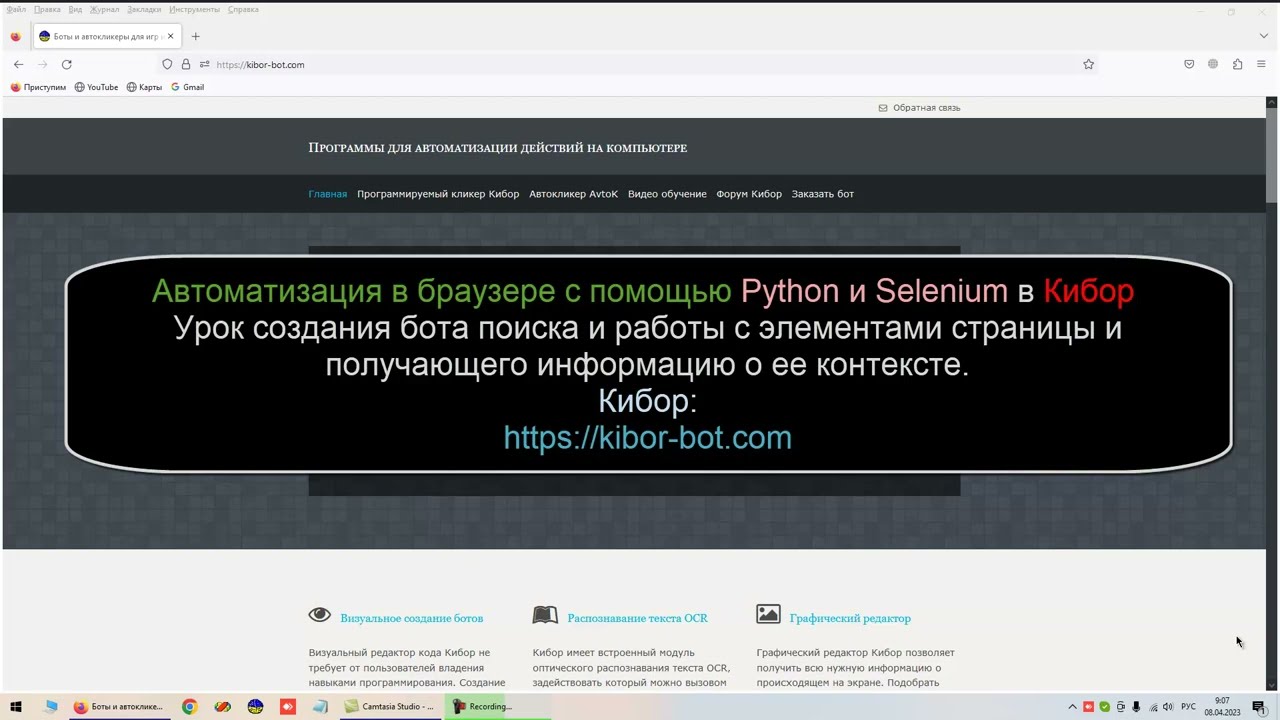Image resolution: width=1280 pixels, height=720 pixels.
Task: Open the Автокликер AvtoK nav link
Action: click(x=573, y=194)
